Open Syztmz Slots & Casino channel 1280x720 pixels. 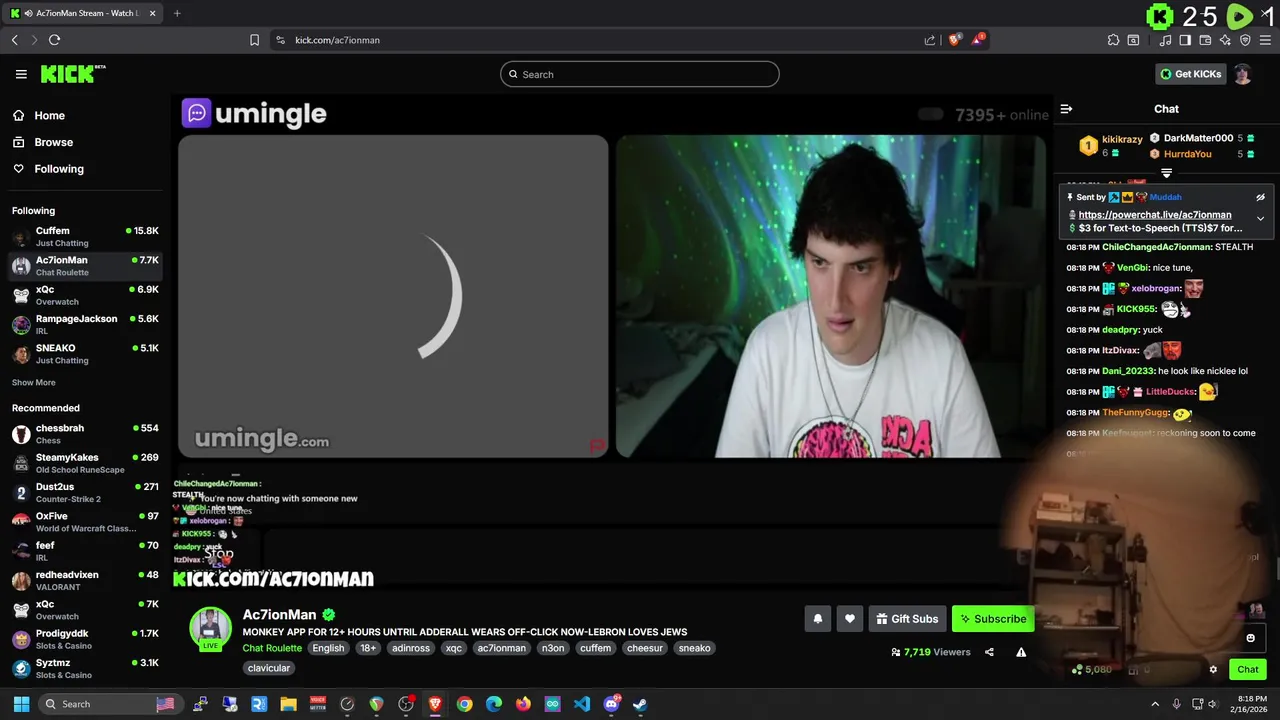pos(85,669)
